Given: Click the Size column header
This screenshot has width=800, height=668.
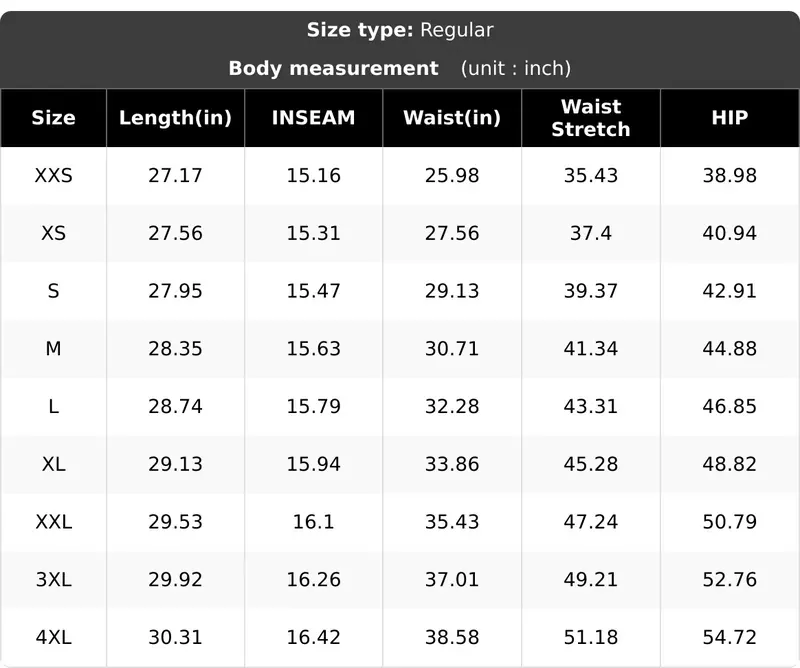Looking at the screenshot, I should pyautogui.click(x=54, y=118).
